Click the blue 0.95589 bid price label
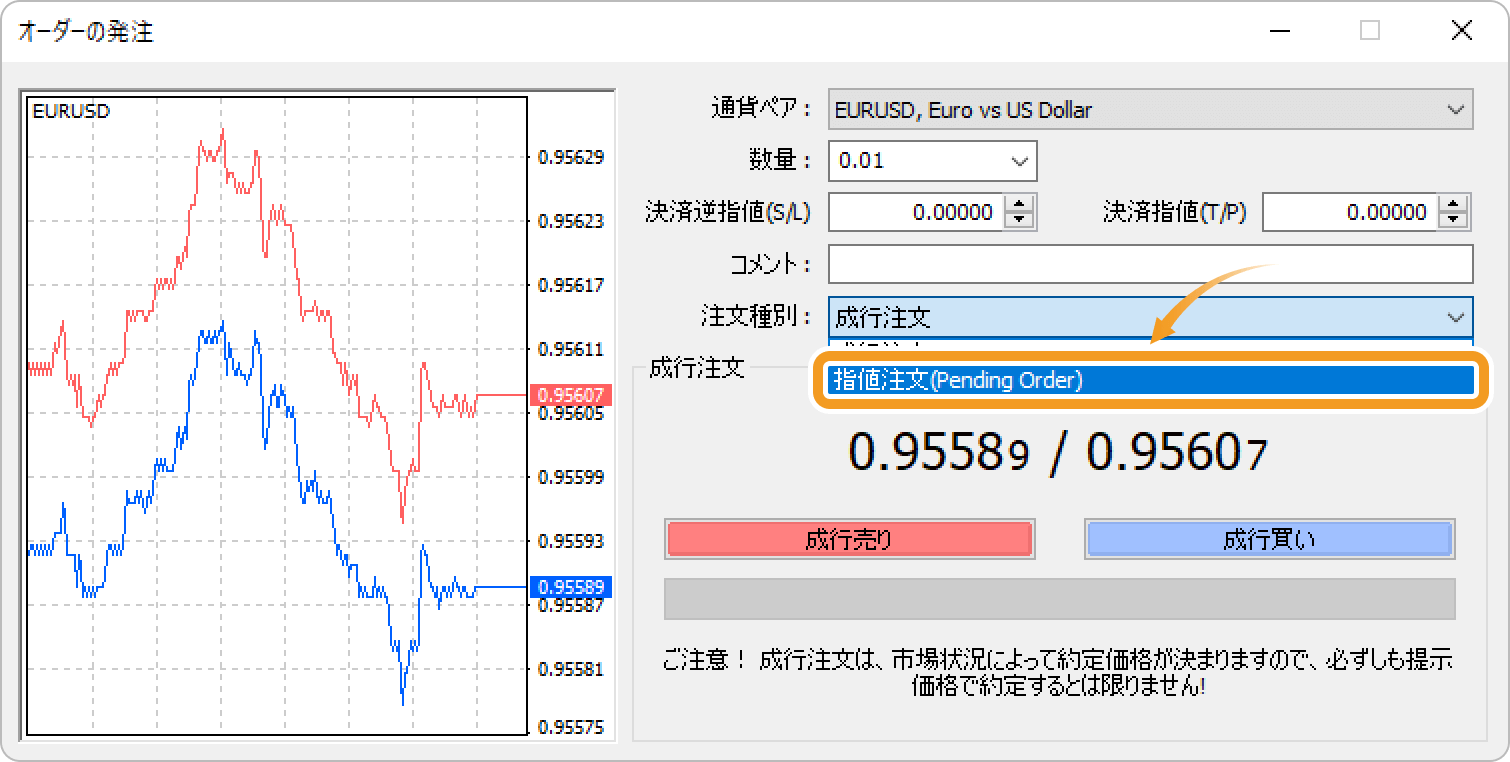The image size is (1510, 762). tap(571, 587)
